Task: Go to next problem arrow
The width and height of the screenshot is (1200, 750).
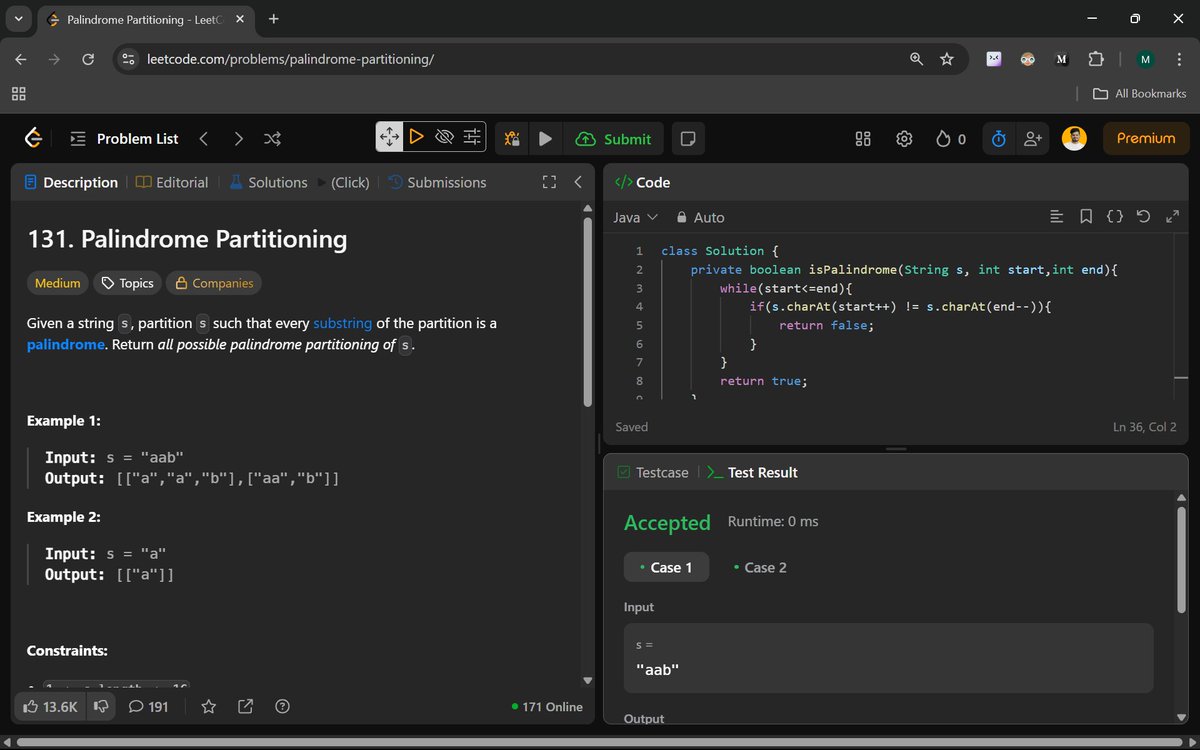Action: click(238, 139)
